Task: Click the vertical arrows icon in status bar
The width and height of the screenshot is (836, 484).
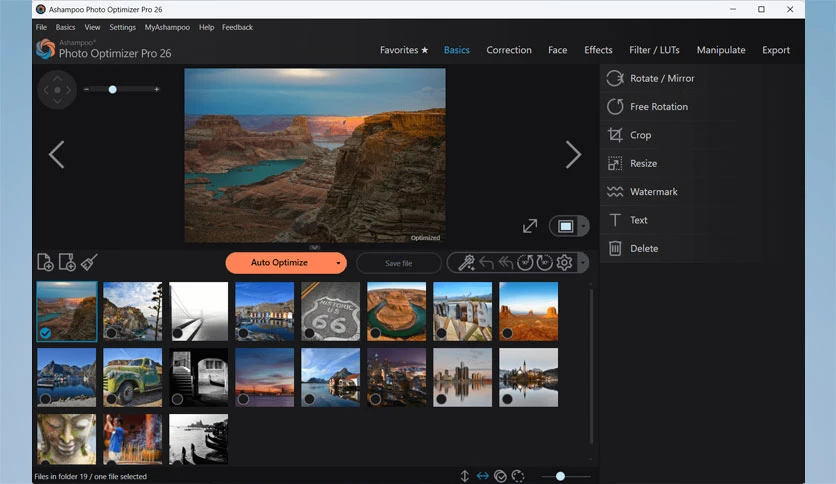Action: tap(464, 476)
